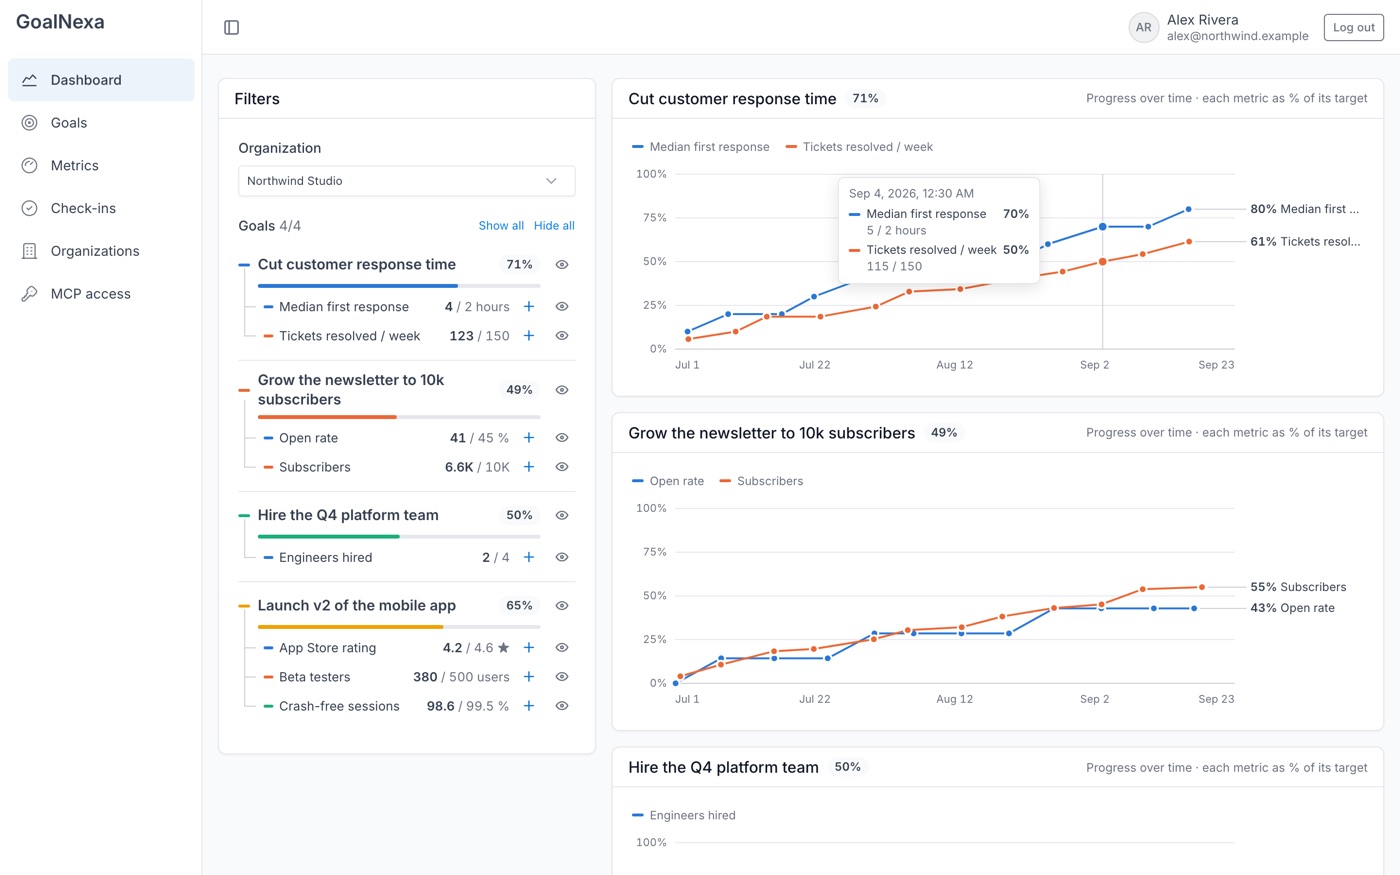The width and height of the screenshot is (1400, 875).
Task: Click the GoalNexa logo text
Action: coord(60,22)
